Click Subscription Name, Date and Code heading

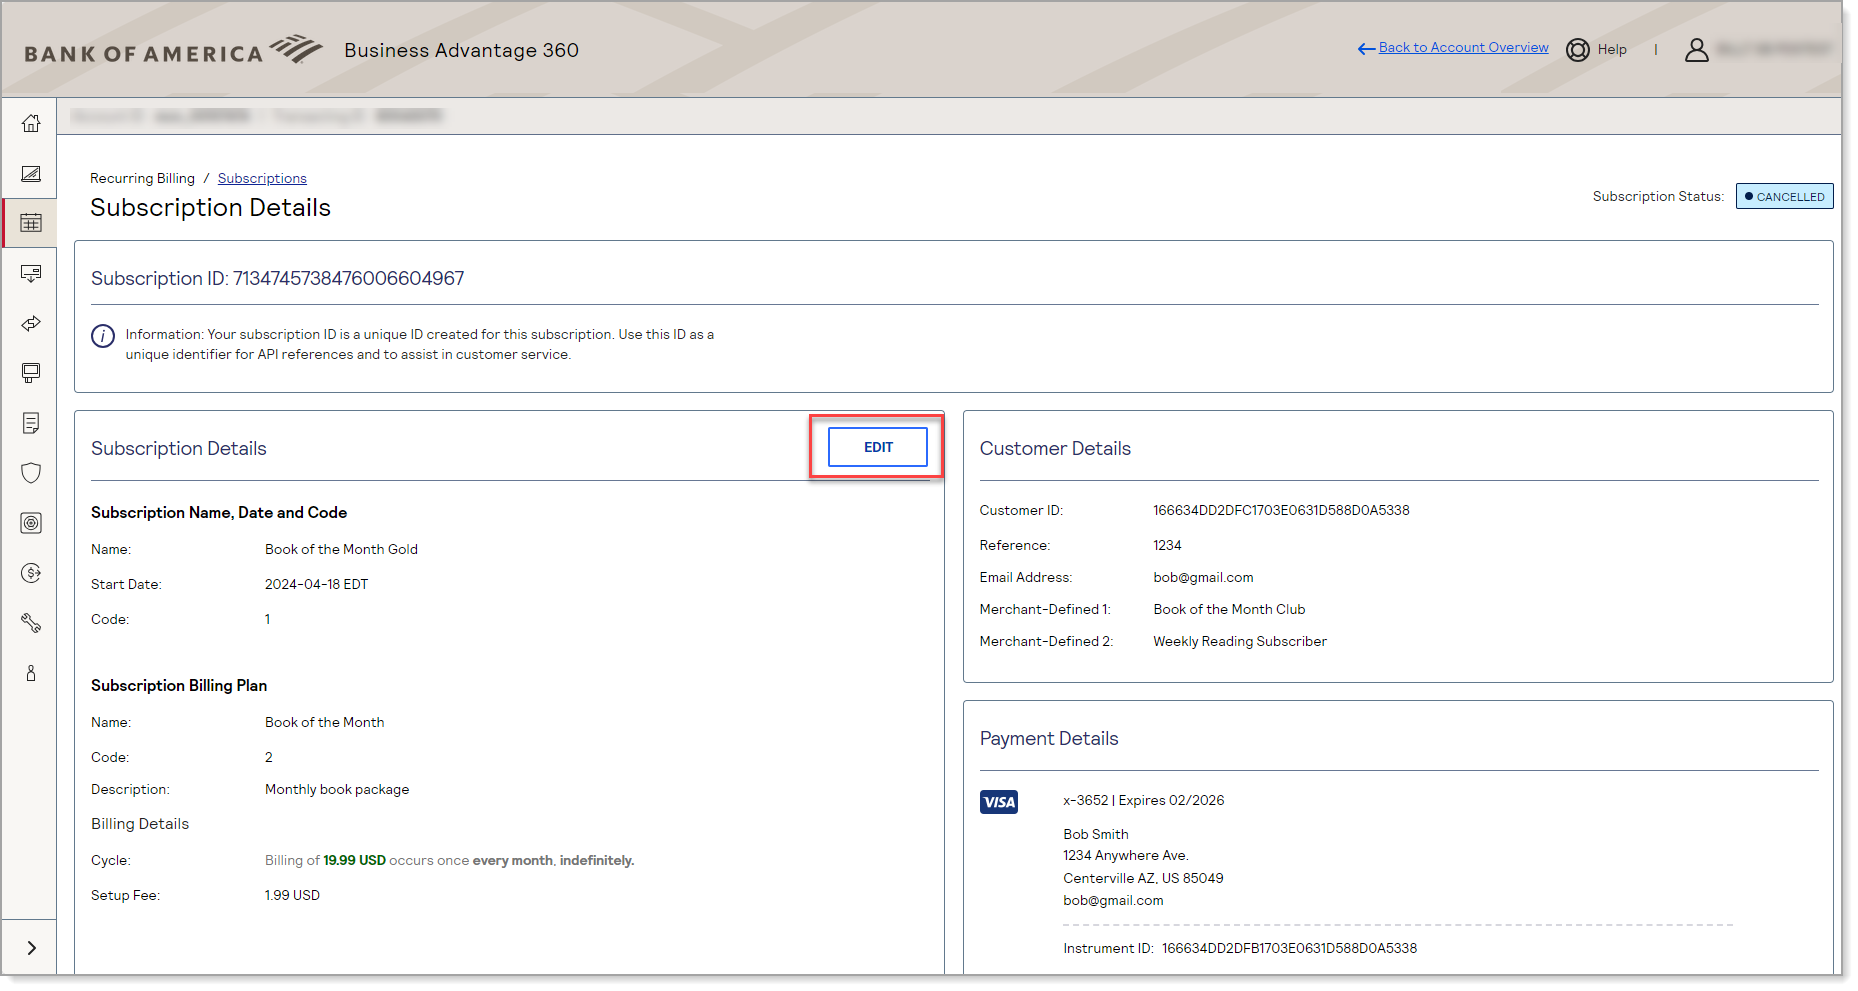tap(219, 513)
